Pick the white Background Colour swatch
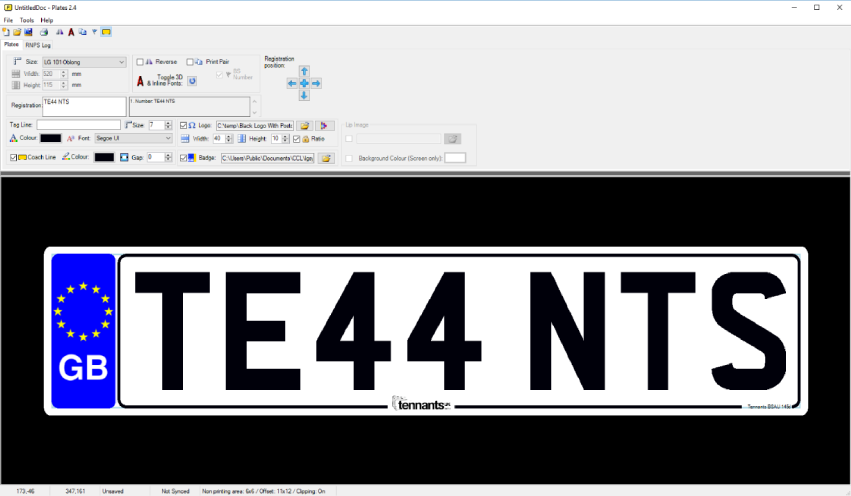 coord(455,158)
